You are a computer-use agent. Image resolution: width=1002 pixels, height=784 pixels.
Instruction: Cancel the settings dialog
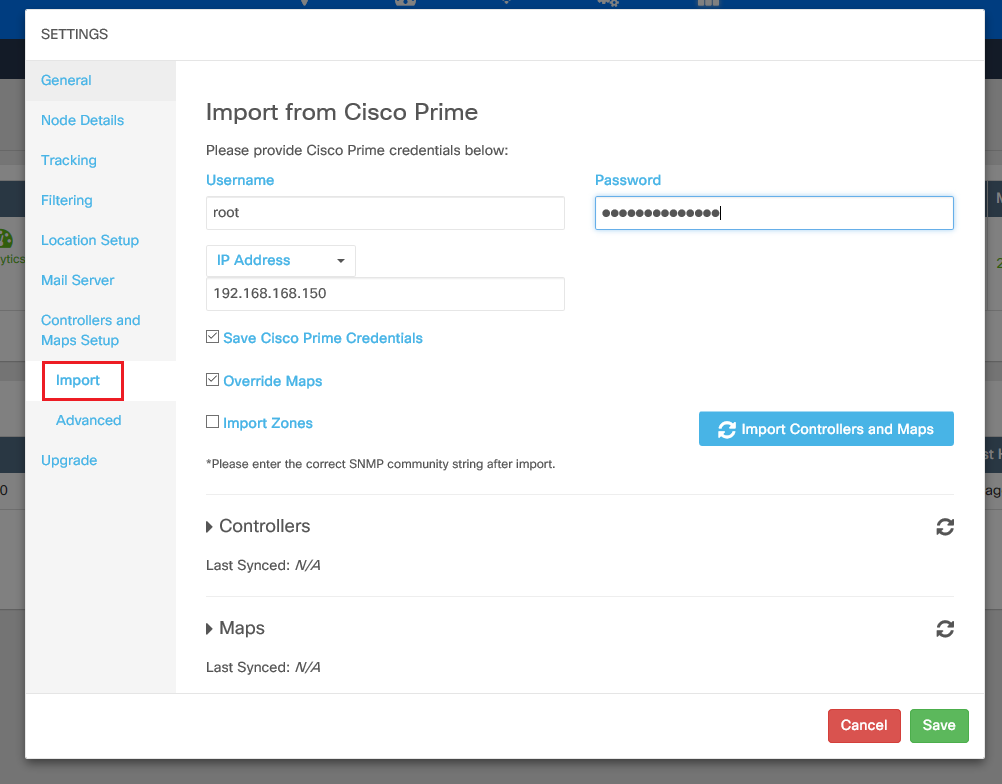pyautogui.click(x=863, y=725)
